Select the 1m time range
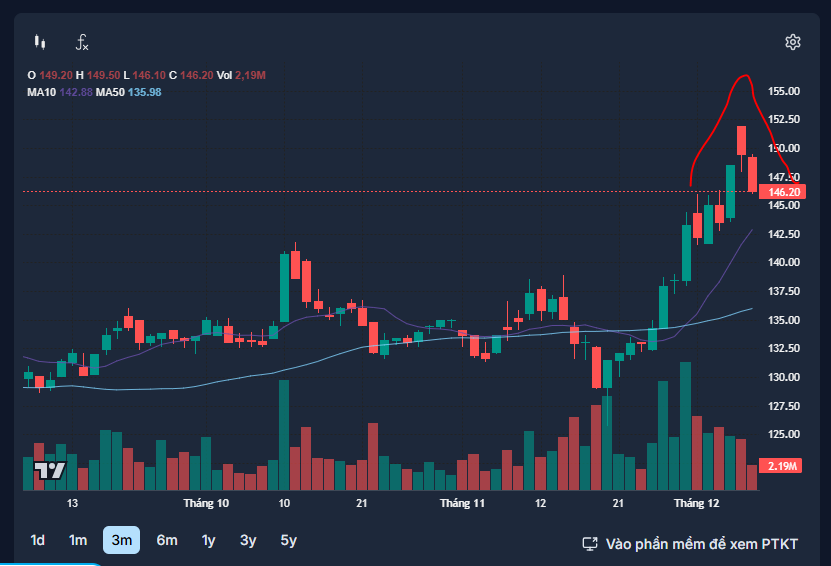This screenshot has width=831, height=566. (78, 540)
